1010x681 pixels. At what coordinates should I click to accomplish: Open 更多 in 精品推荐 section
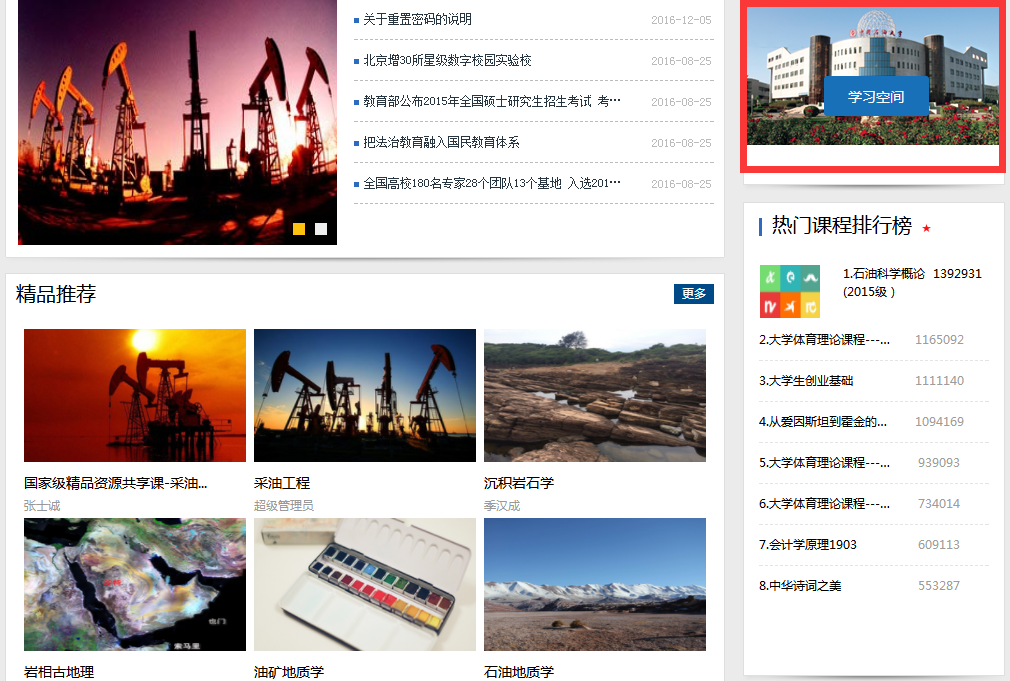(693, 293)
